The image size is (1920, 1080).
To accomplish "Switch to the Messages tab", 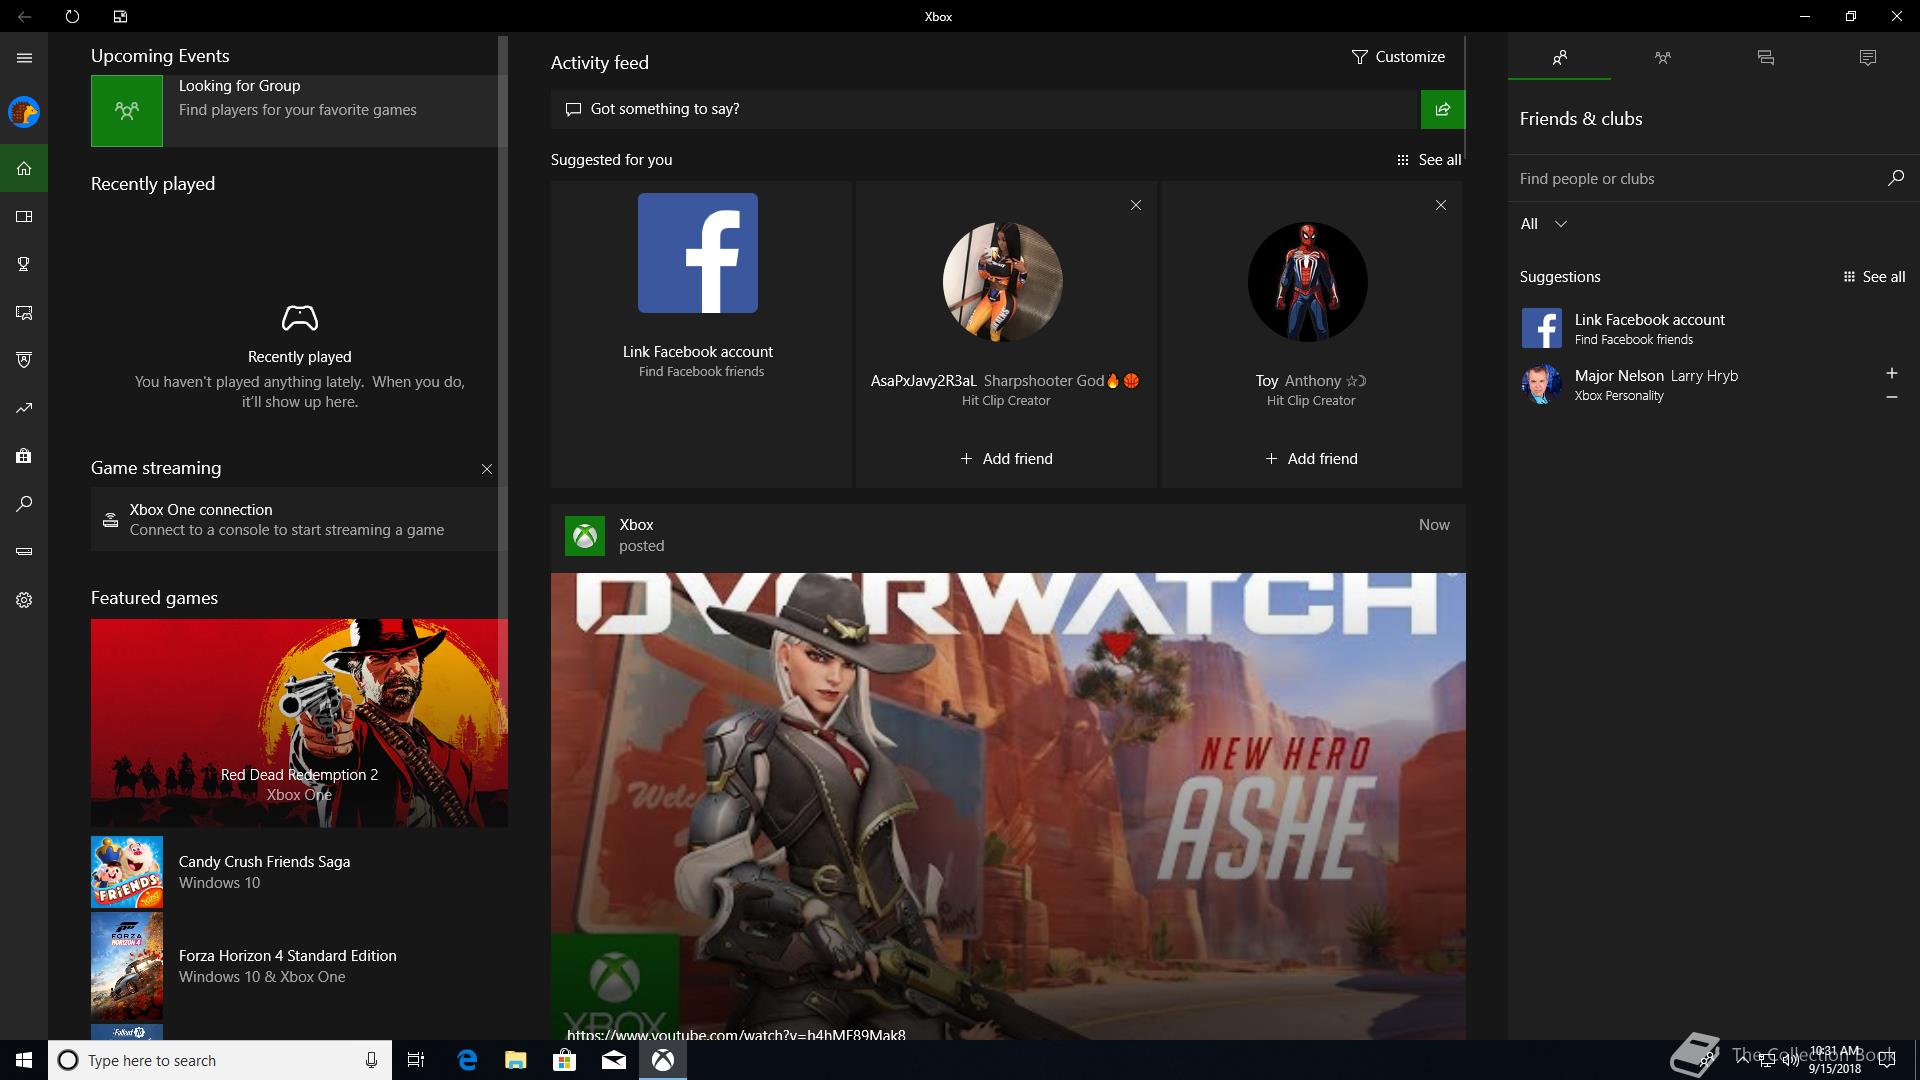I will click(x=1765, y=58).
